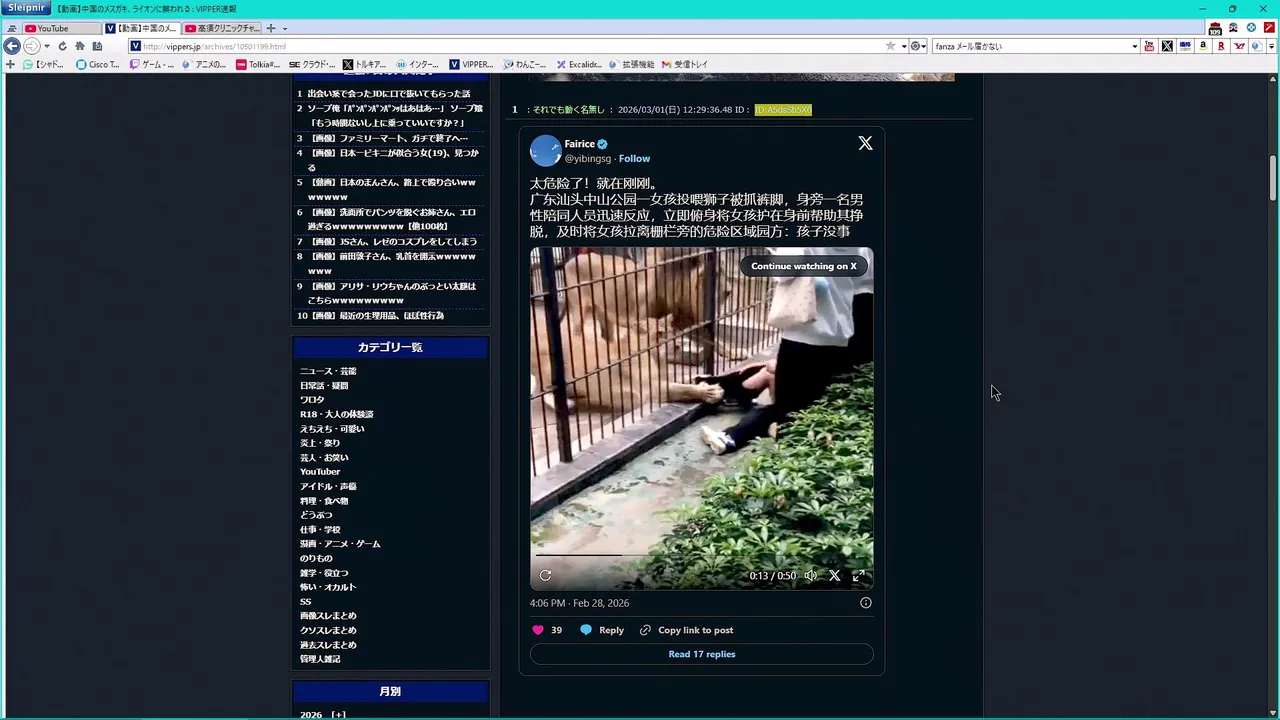The width and height of the screenshot is (1280, 720).
Task: Open category ニュース・芸能
Action: coord(328,371)
